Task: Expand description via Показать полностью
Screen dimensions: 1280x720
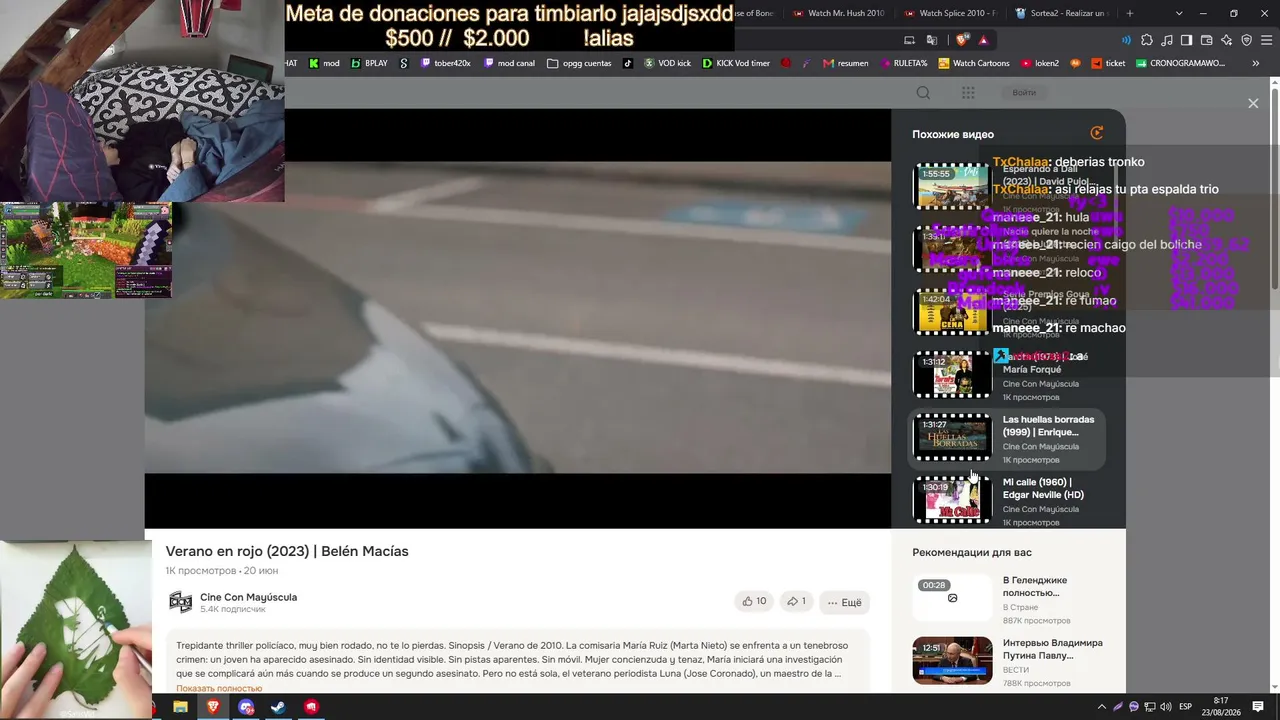Action: click(219, 688)
